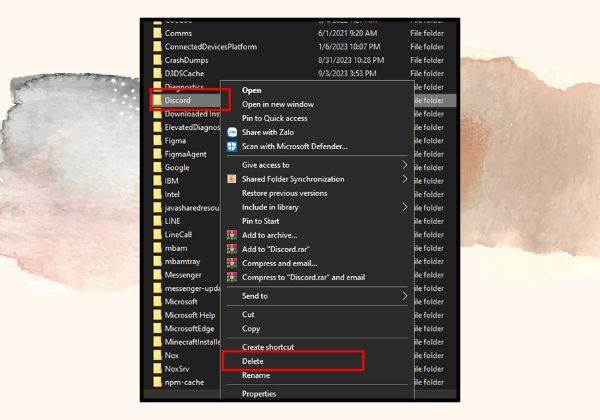Select the MicrosoftEdge folder name
Viewport: 600px width, 420px height.
click(x=189, y=329)
